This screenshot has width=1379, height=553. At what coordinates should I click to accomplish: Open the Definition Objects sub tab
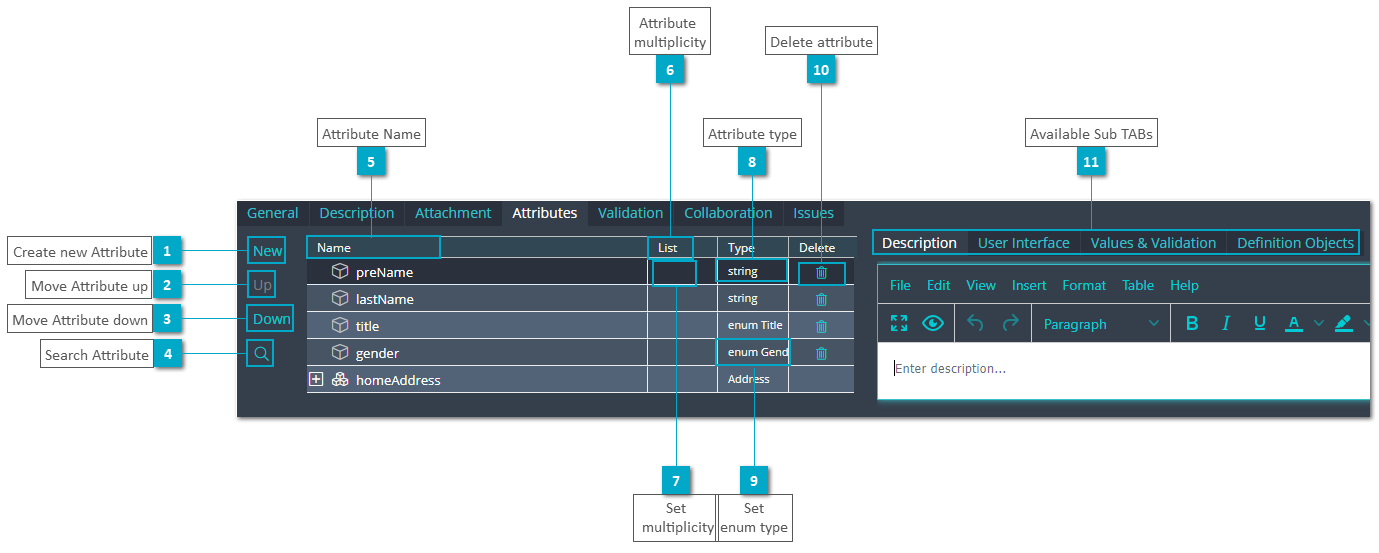click(x=1295, y=243)
